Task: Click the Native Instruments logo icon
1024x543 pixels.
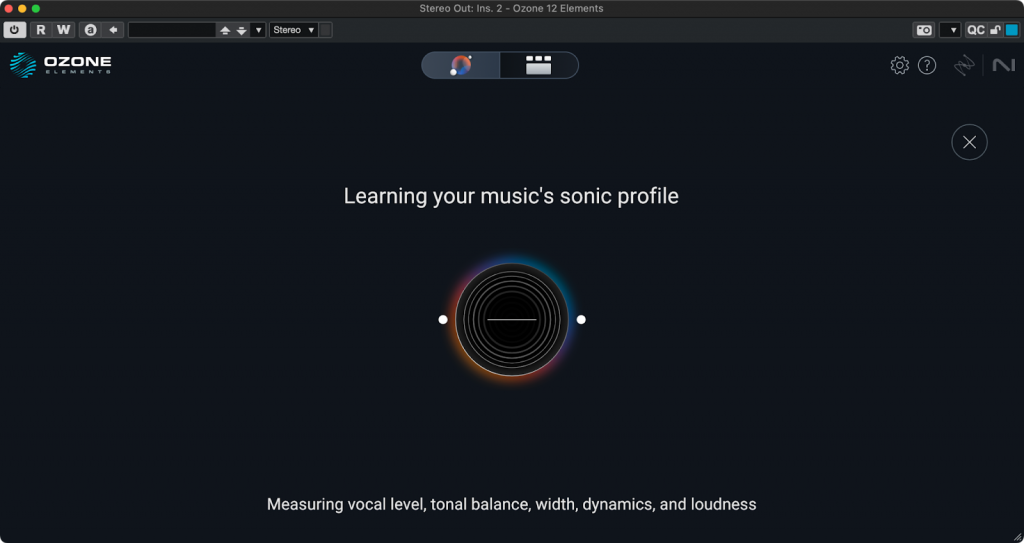Action: (x=1003, y=66)
